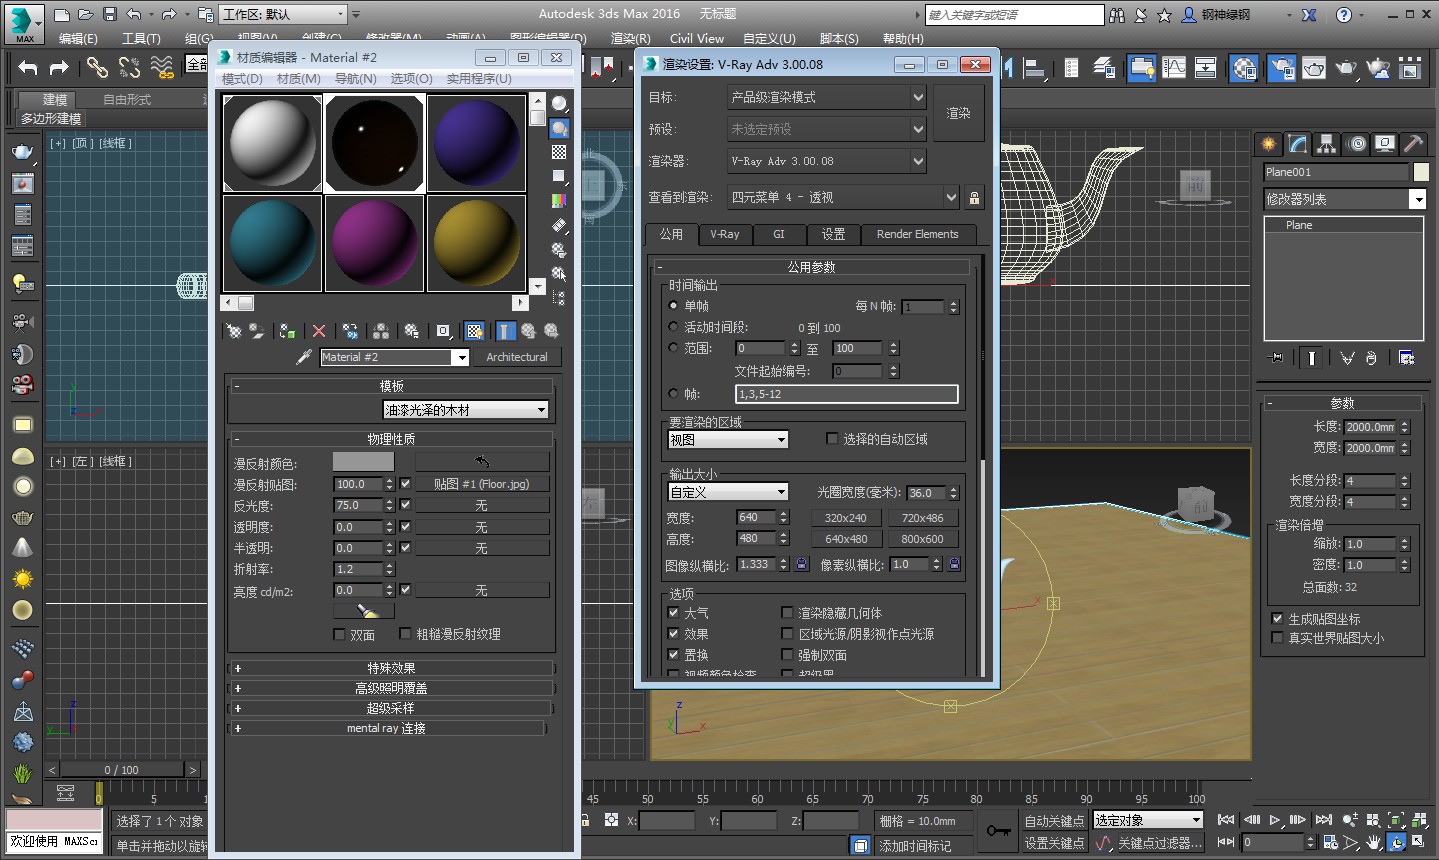
Task: Open Civil View menu
Action: (697, 38)
